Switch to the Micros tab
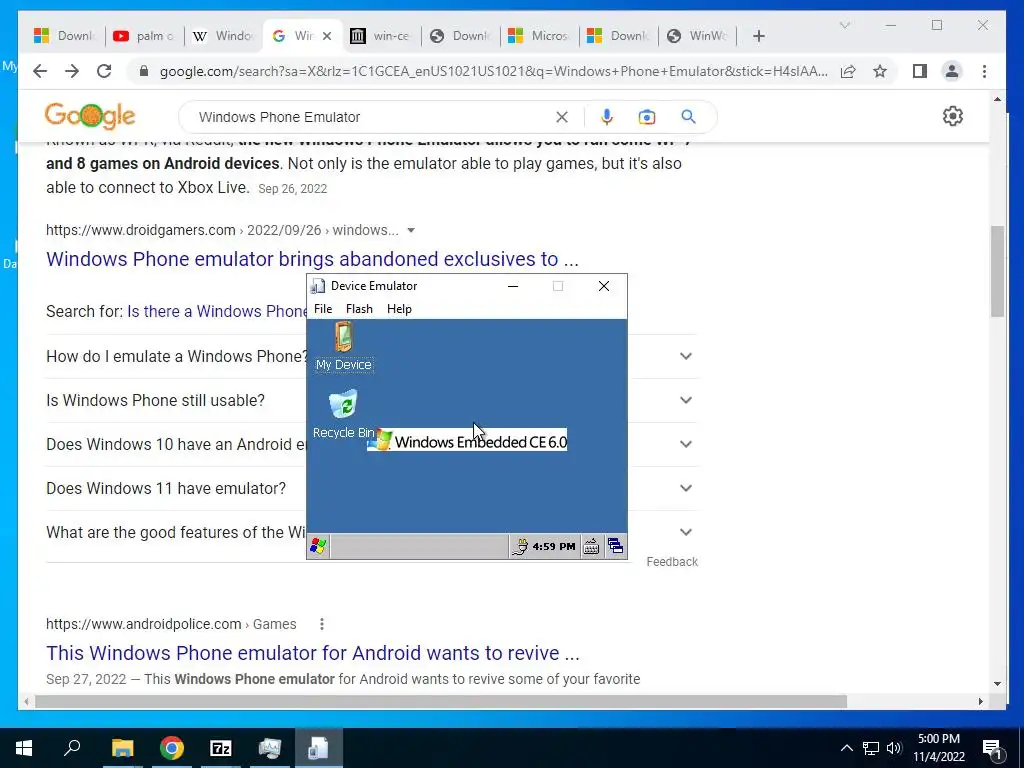Viewport: 1024px width, 768px height. pyautogui.click(x=540, y=36)
